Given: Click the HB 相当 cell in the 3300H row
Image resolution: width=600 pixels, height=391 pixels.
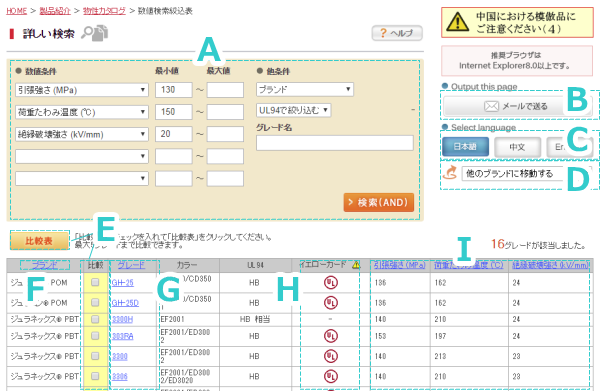Looking at the screenshot, I should click(x=255, y=319).
